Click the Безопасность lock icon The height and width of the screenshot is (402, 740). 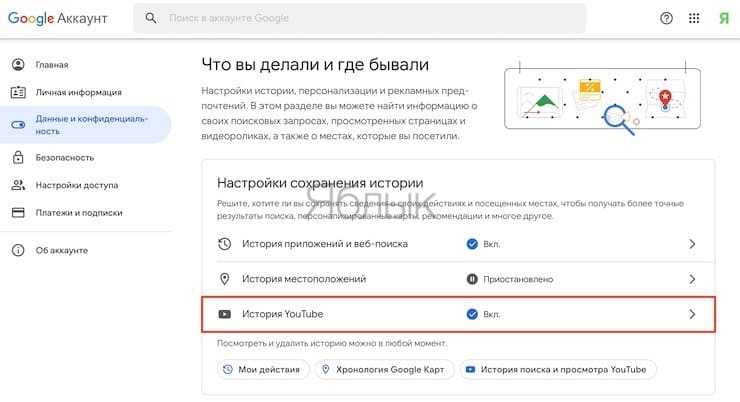pyautogui.click(x=18, y=157)
